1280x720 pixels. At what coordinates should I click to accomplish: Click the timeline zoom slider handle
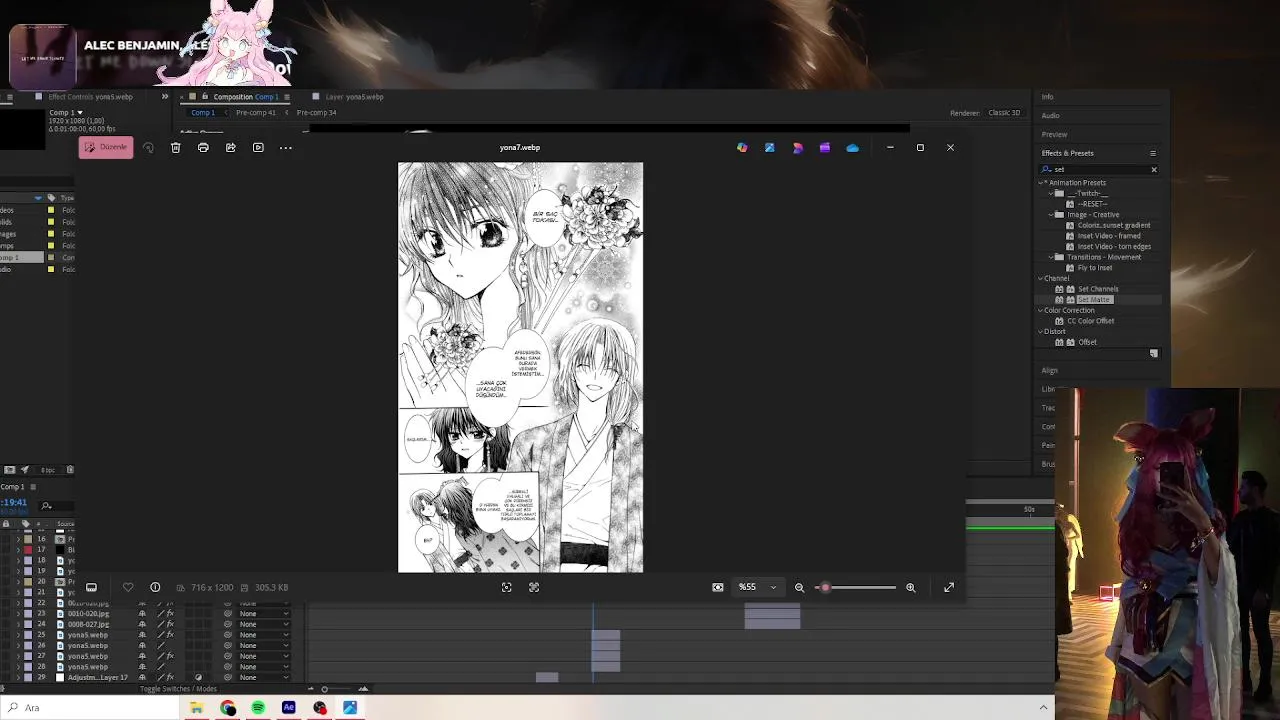click(324, 689)
